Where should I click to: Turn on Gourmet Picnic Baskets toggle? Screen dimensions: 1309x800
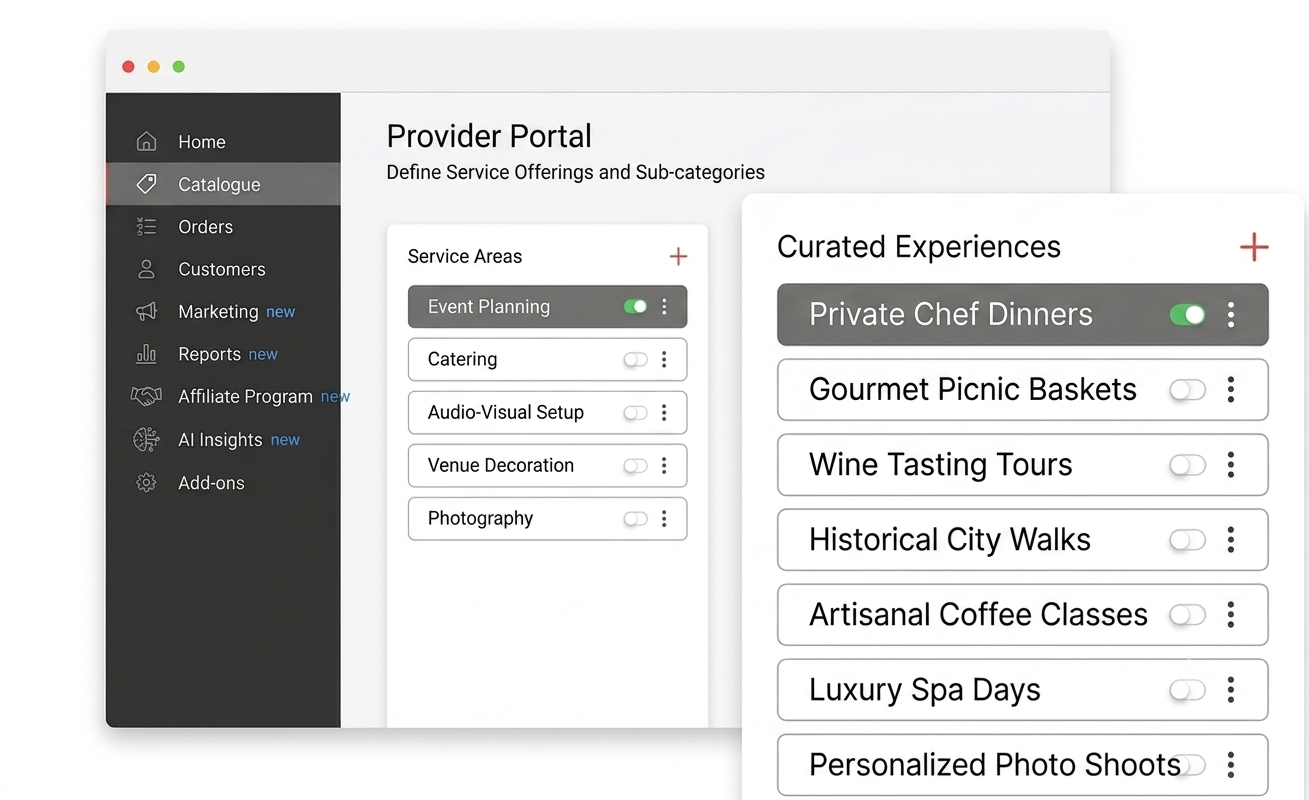(1188, 390)
